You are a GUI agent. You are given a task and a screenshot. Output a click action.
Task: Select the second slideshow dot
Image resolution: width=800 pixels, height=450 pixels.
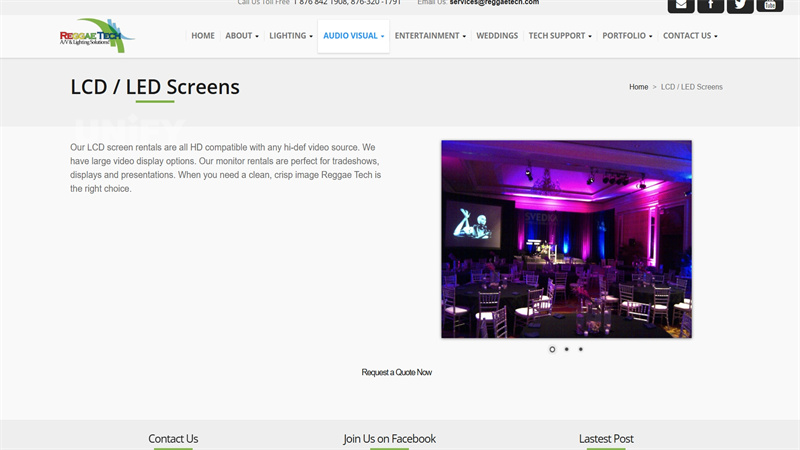[566, 349]
